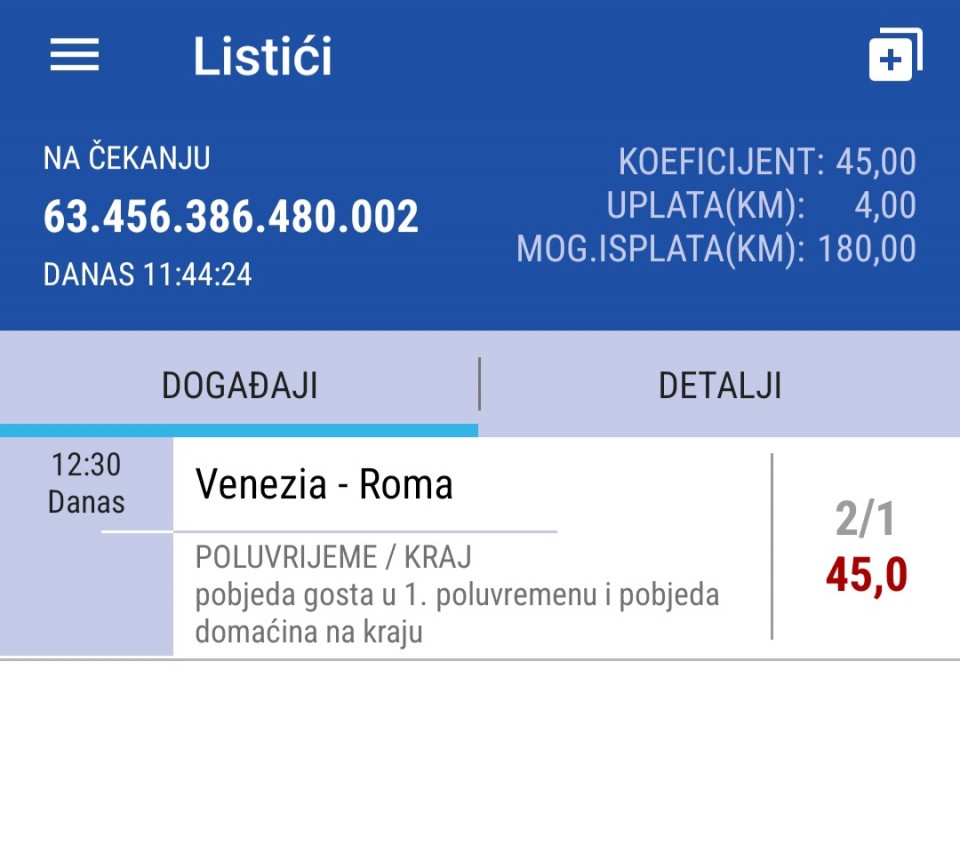Tap the divider between the two tabs
The height and width of the screenshot is (853, 960).
(479, 384)
